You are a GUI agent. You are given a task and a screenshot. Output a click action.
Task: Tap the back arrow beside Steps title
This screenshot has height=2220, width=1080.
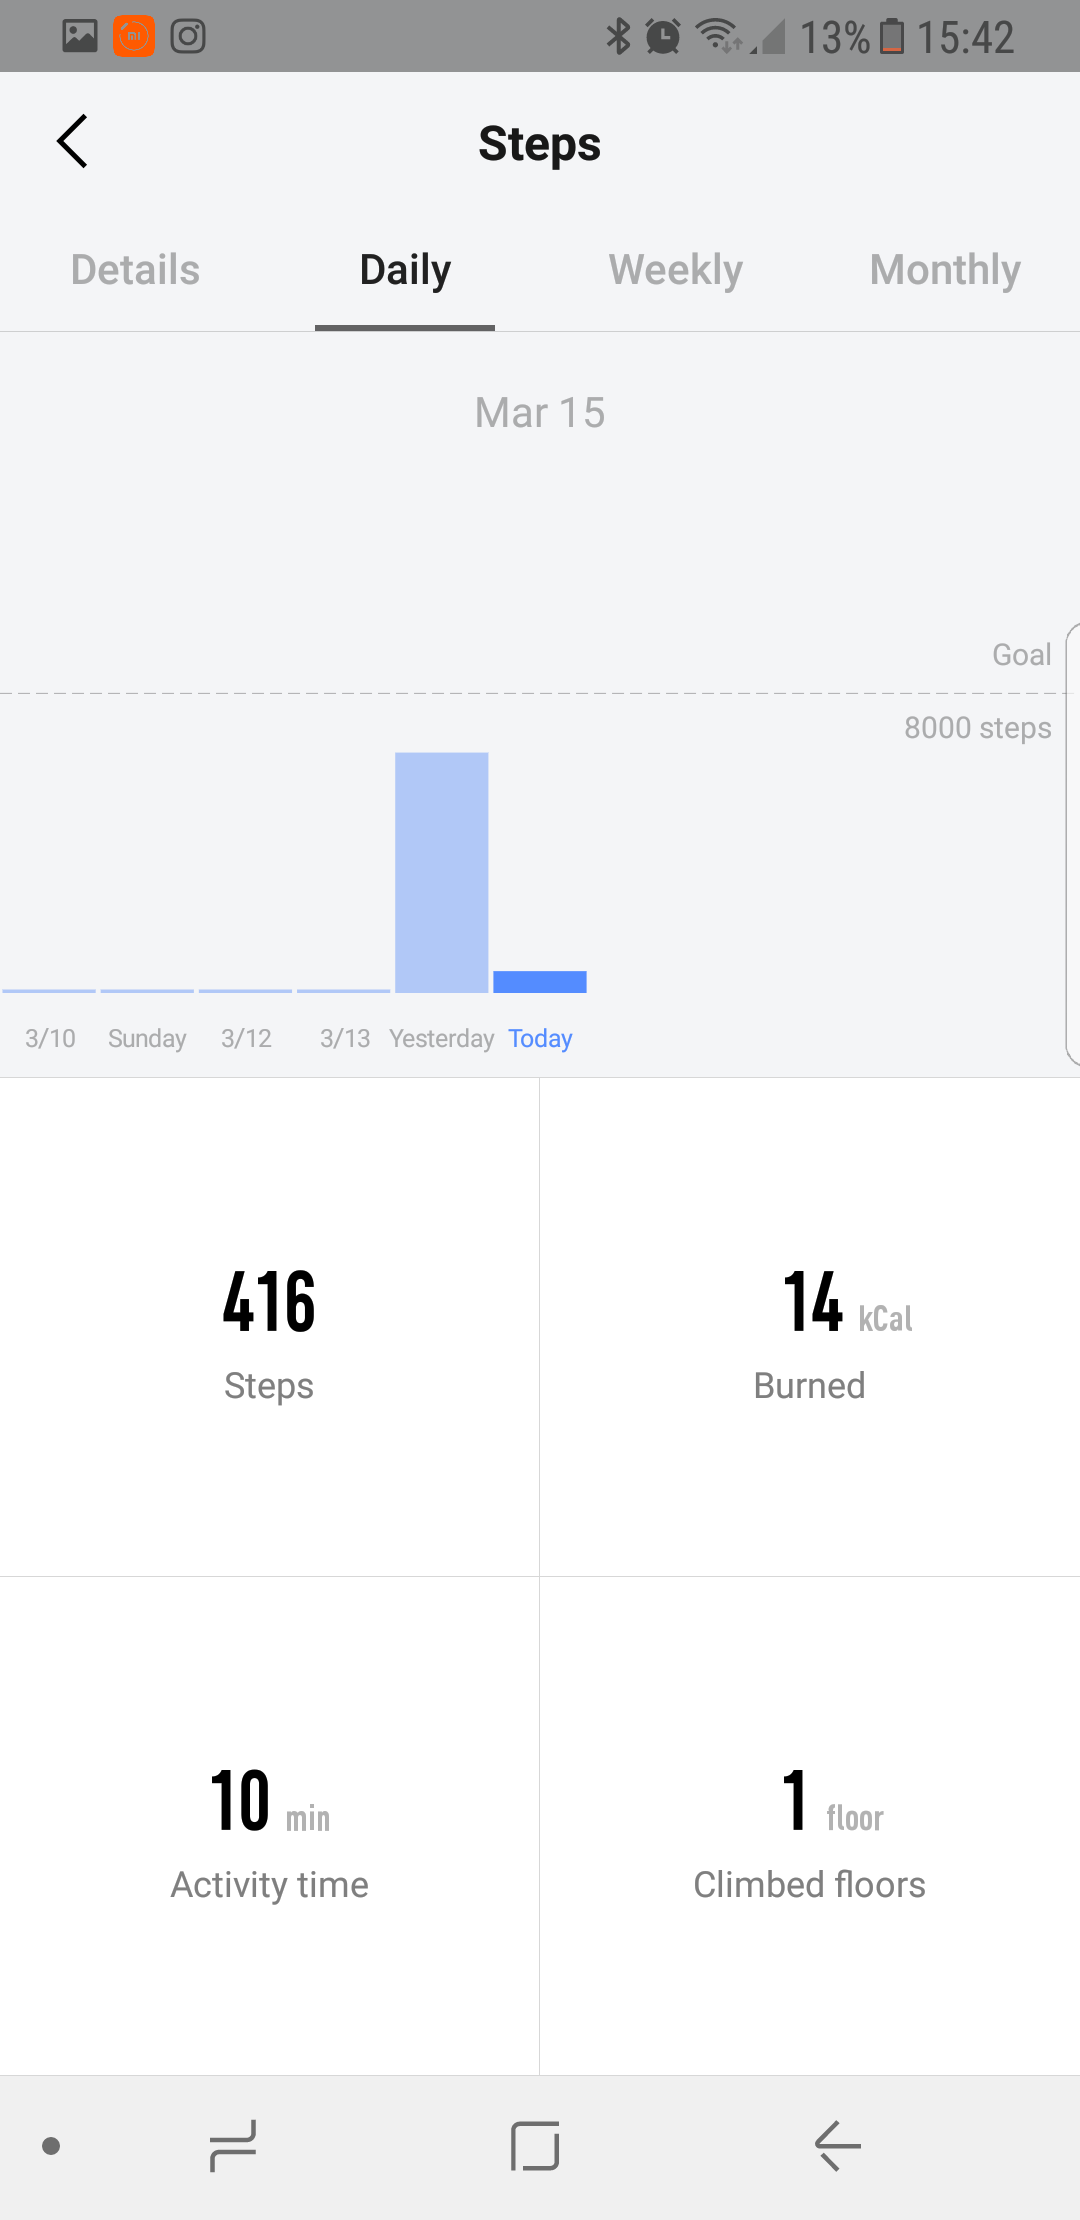tap(72, 142)
